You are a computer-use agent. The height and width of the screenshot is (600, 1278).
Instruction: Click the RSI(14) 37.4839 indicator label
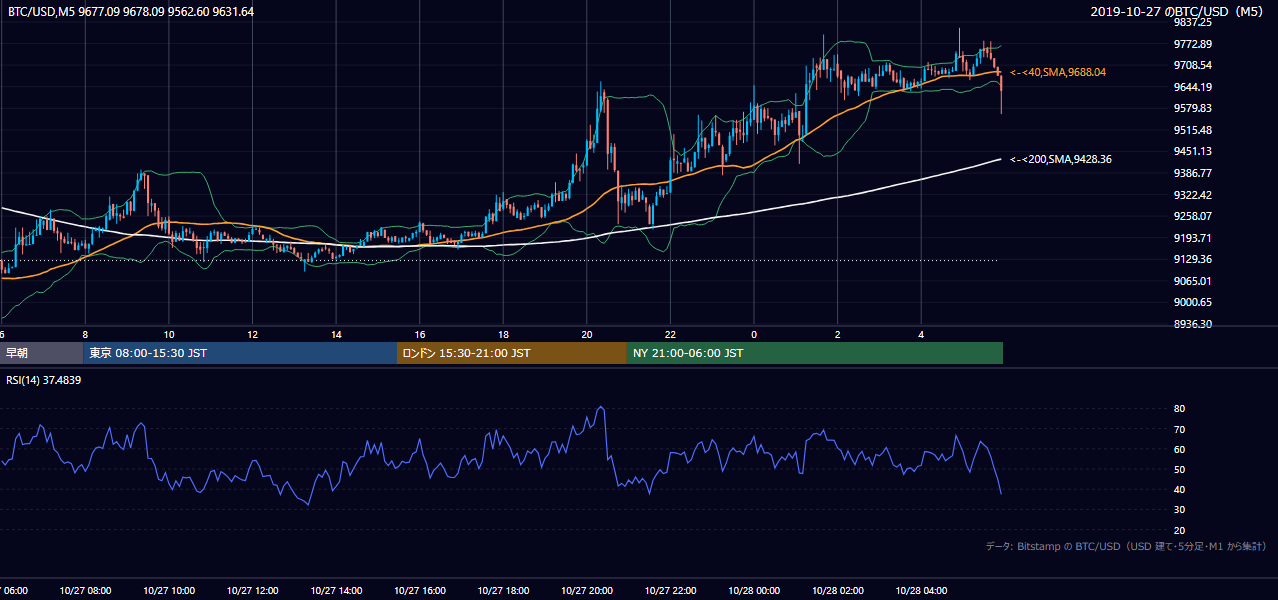44,380
